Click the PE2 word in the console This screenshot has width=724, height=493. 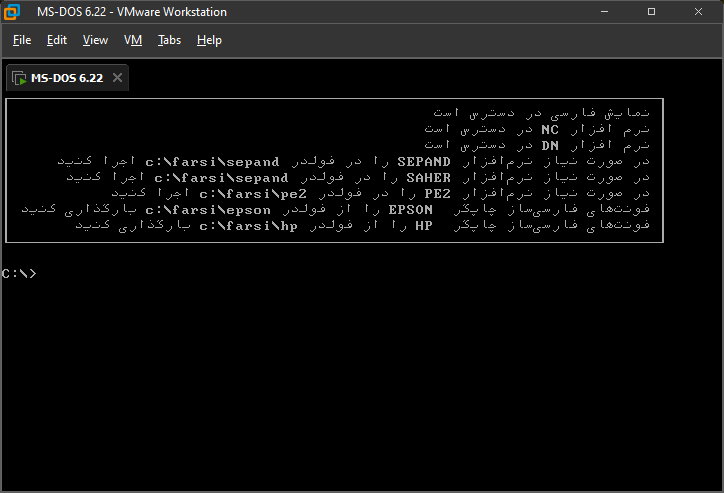pos(438,193)
